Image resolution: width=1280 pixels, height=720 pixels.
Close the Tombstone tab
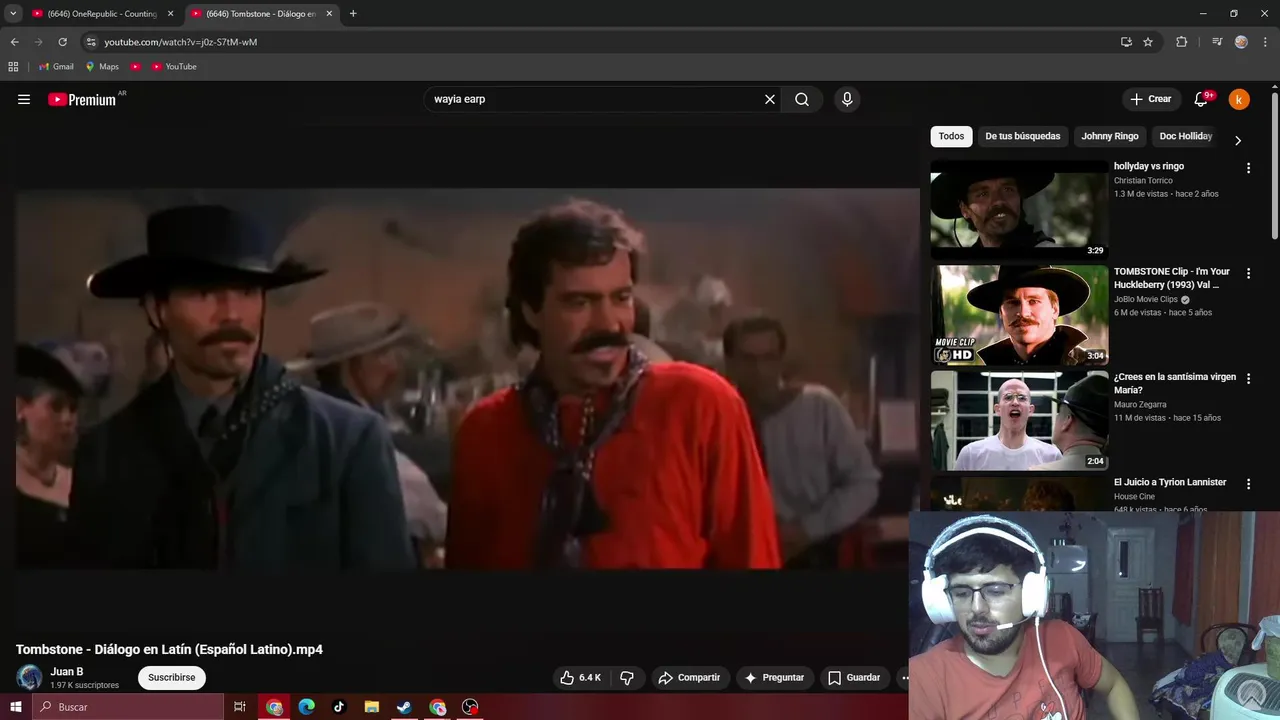pos(329,14)
